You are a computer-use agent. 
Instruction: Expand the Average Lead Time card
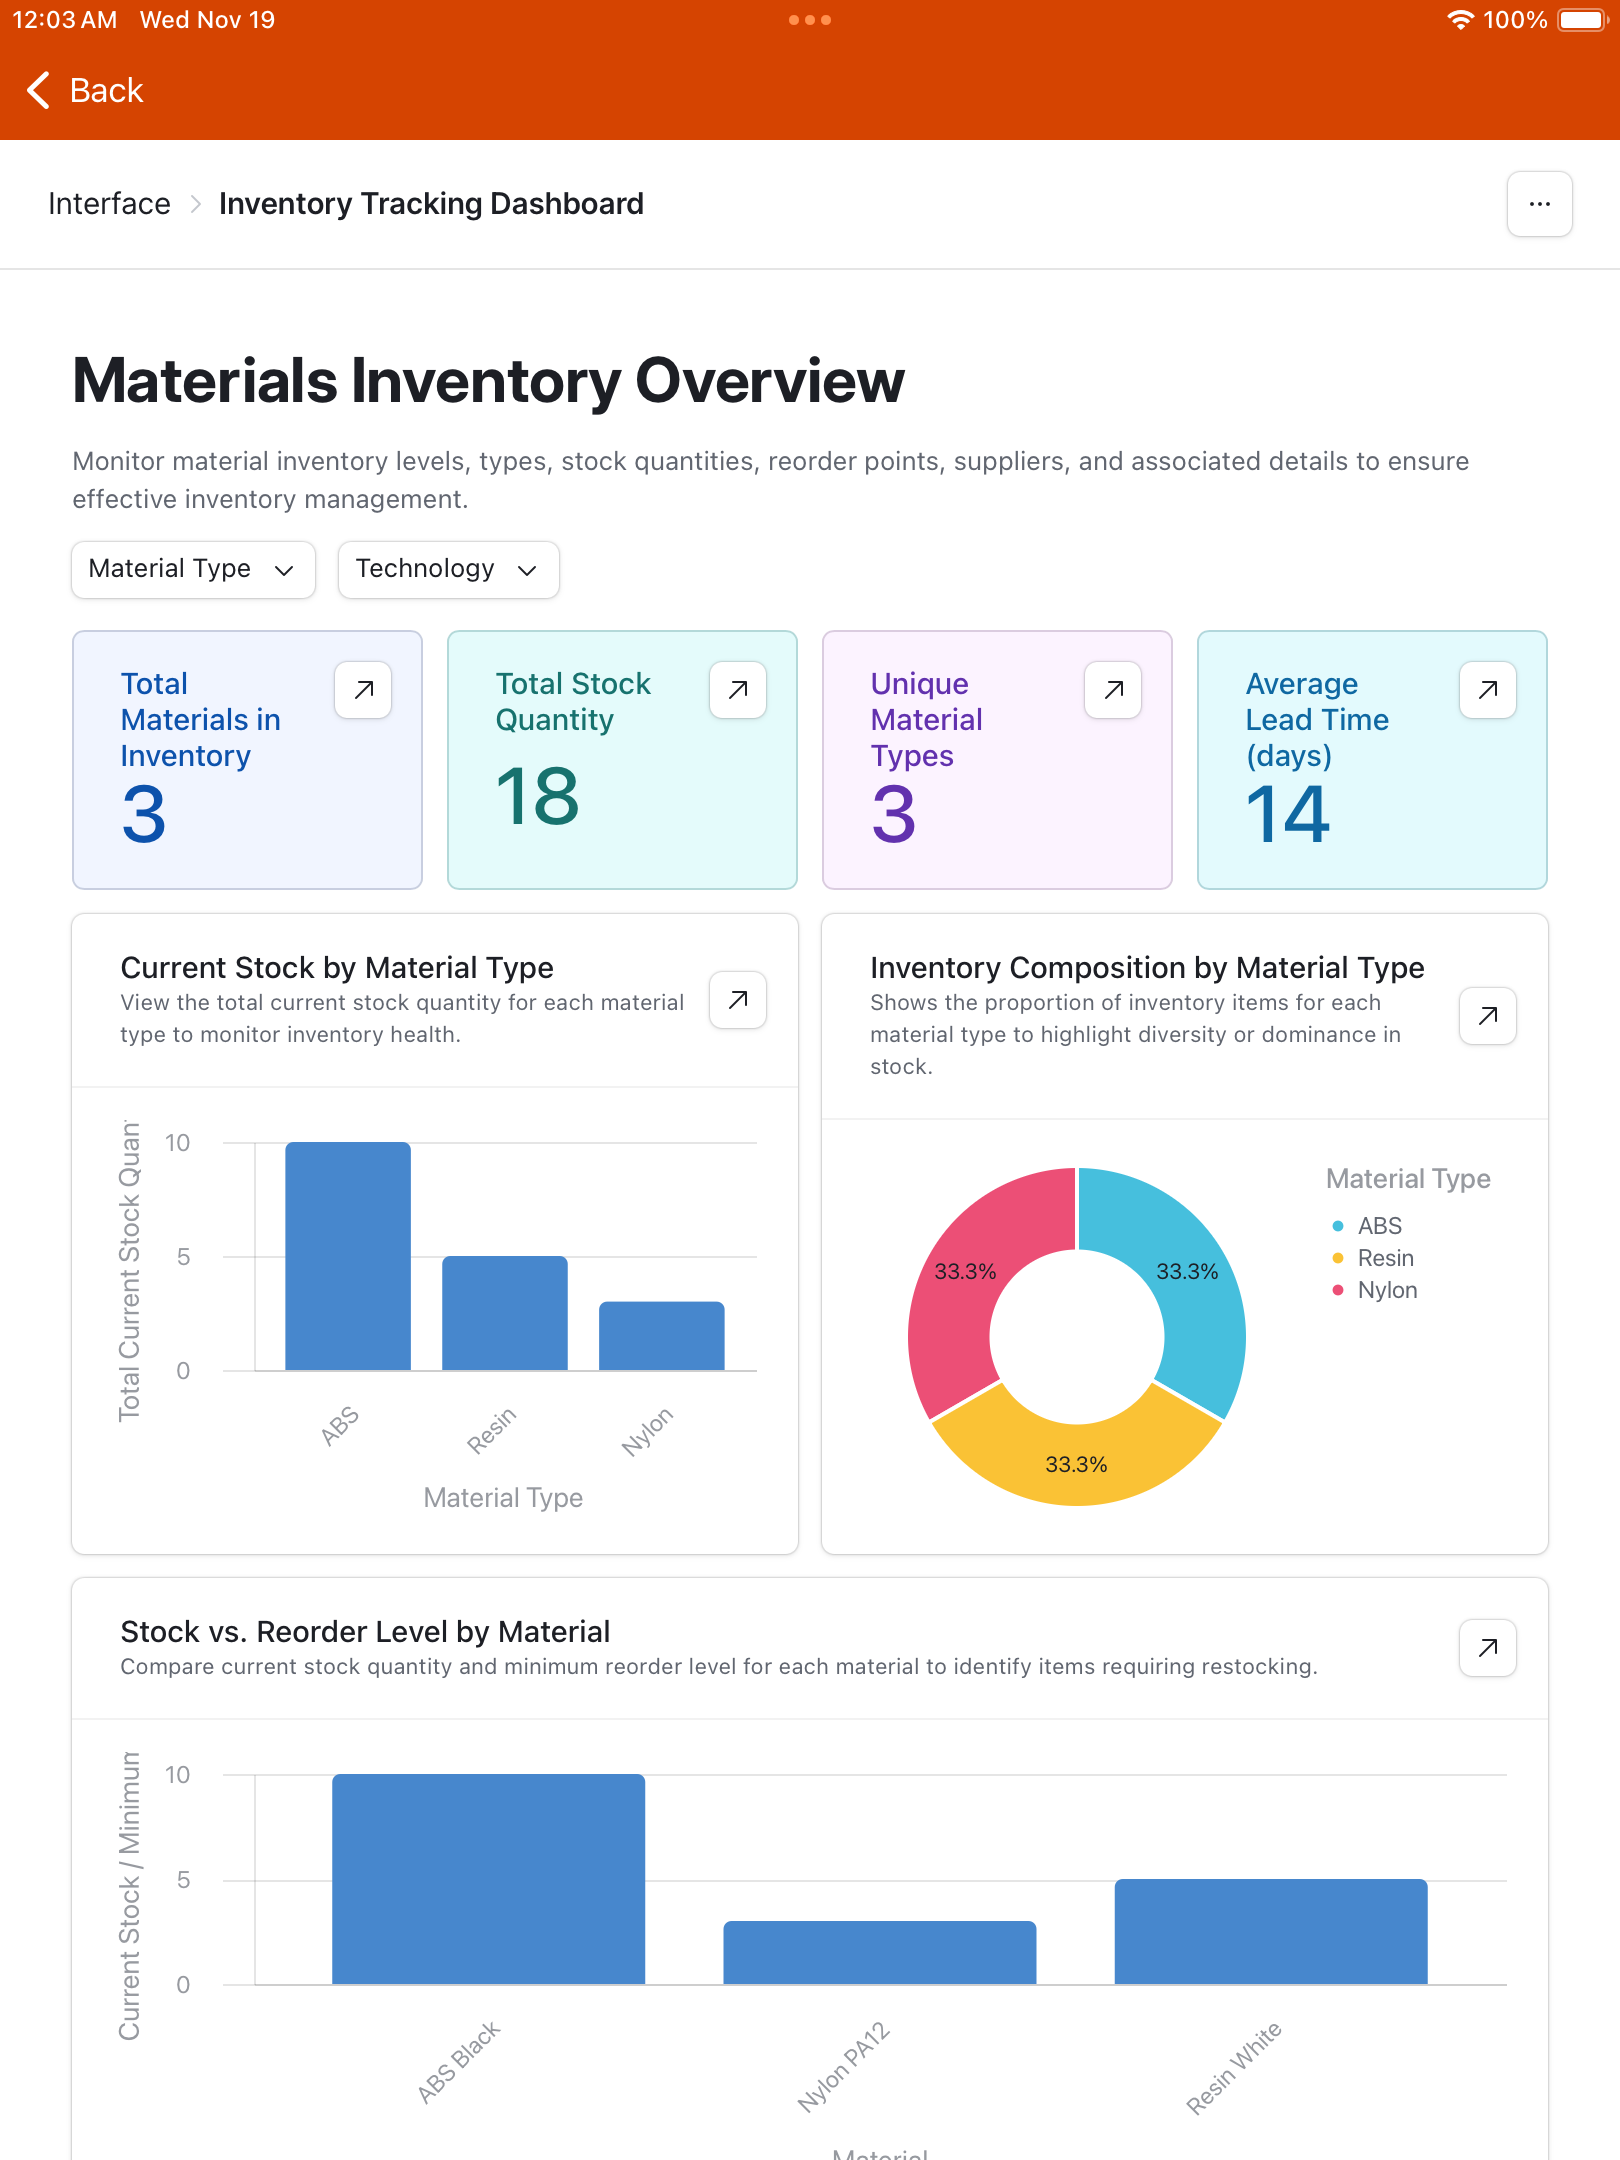point(1486,690)
